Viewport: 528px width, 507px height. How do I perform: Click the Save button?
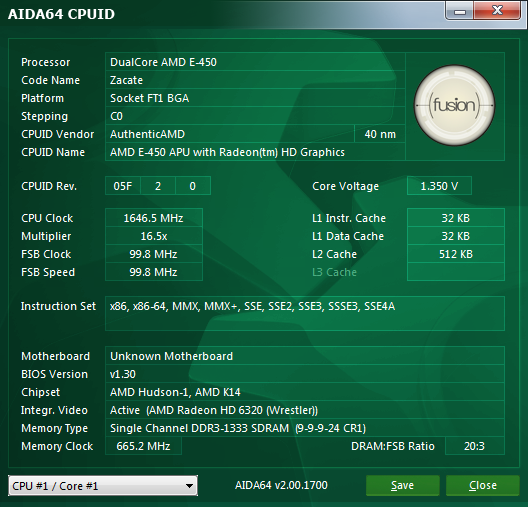[402, 485]
